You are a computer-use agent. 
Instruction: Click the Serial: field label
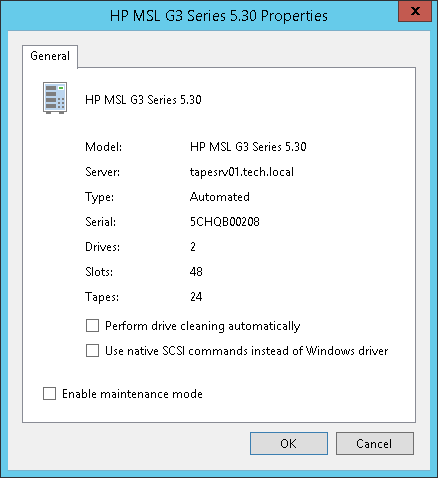coord(100,222)
